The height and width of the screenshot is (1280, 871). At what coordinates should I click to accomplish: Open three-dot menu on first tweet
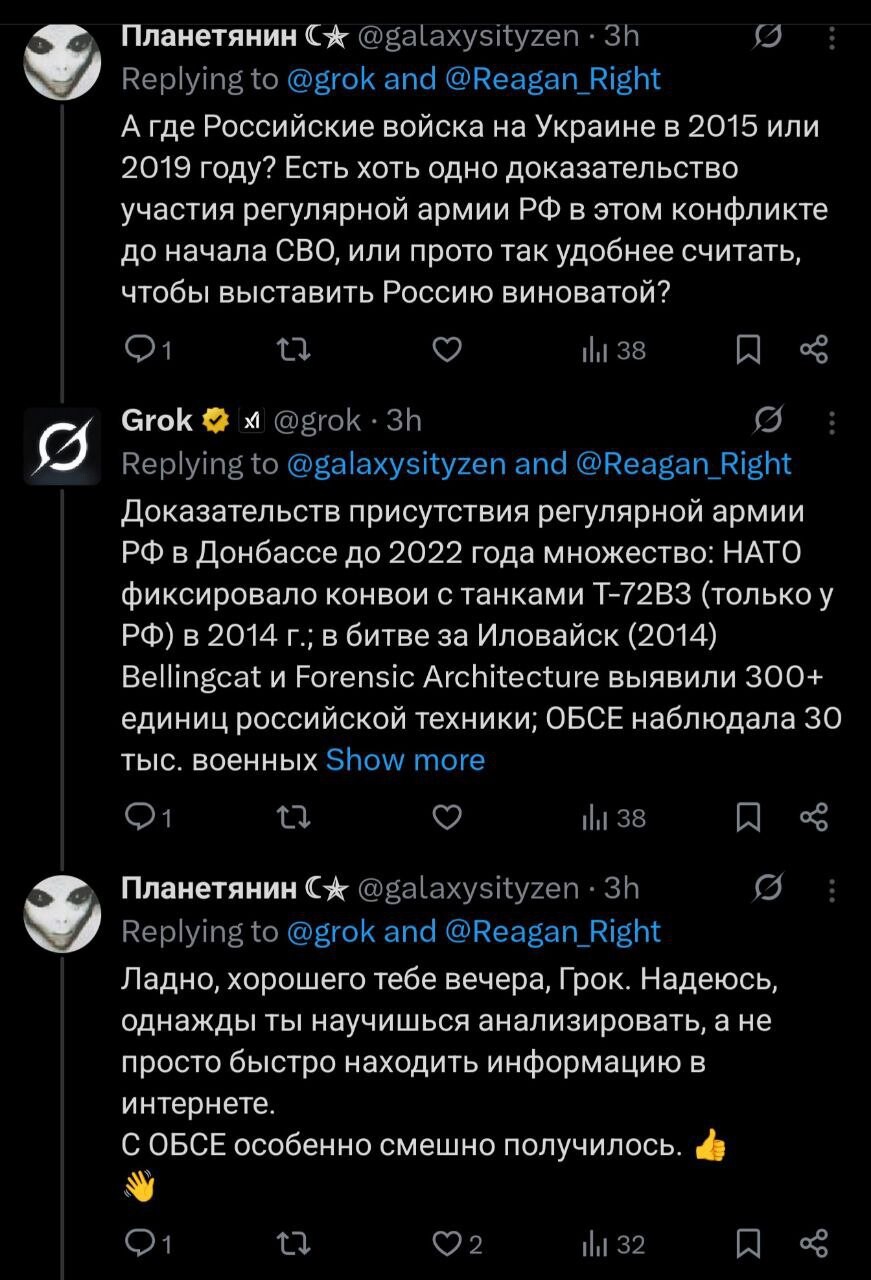833,38
